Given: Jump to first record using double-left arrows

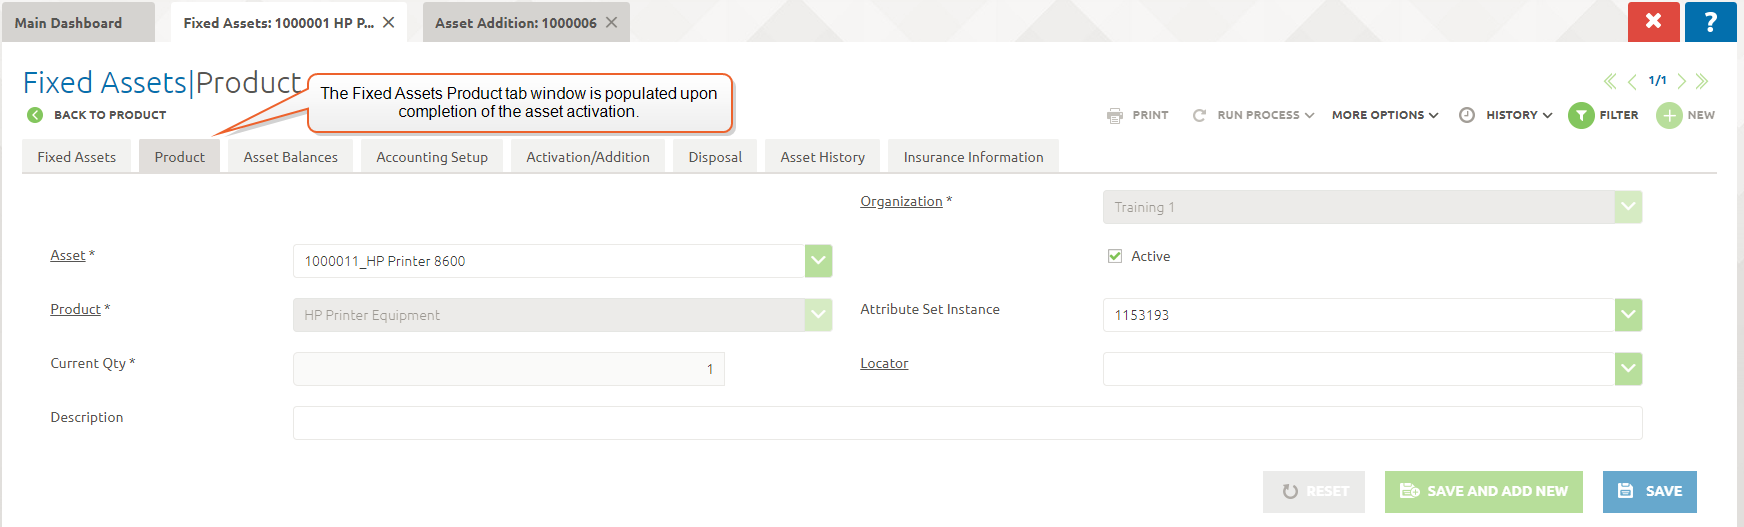Looking at the screenshot, I should [x=1609, y=81].
